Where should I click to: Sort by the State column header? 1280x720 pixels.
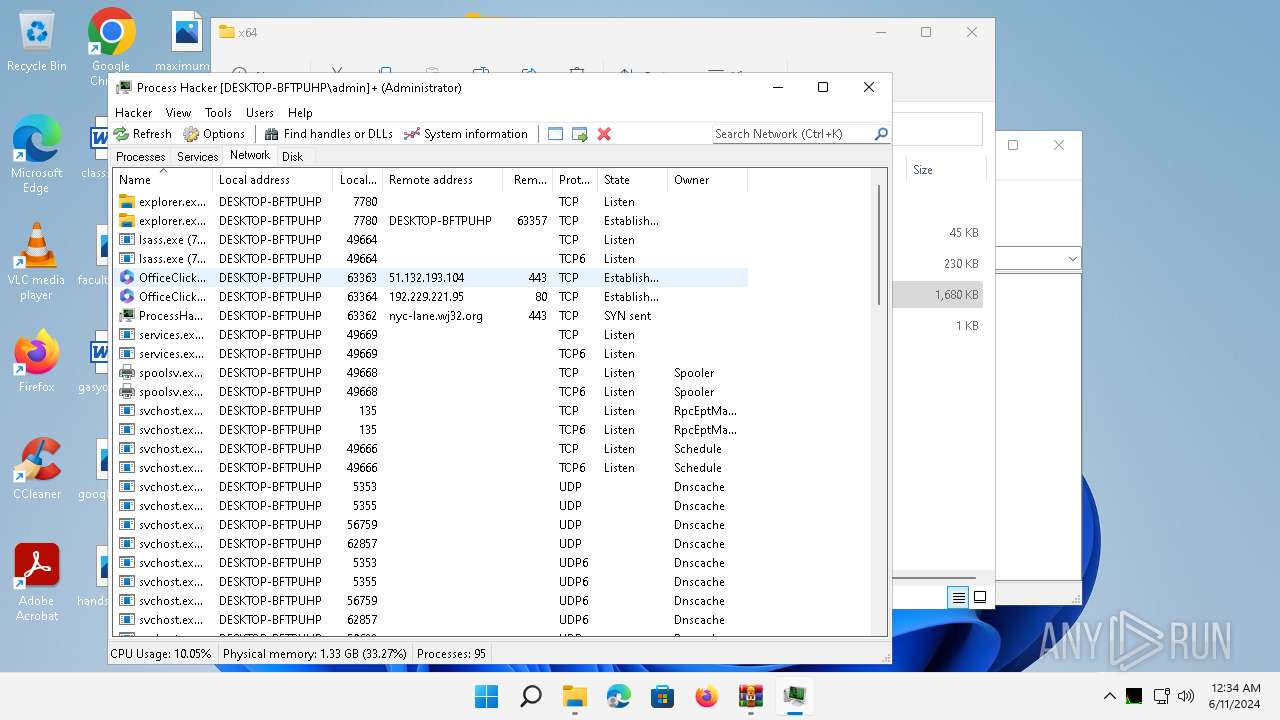[x=633, y=180]
